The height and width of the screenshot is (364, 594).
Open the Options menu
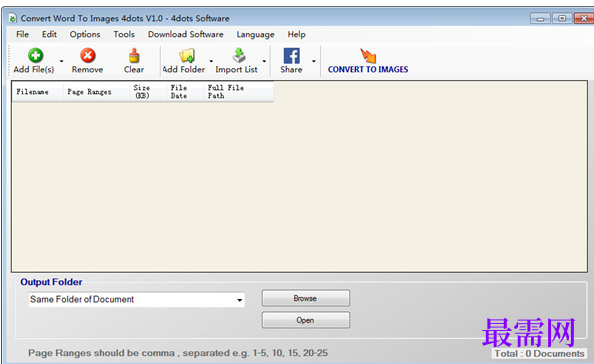pyautogui.click(x=85, y=34)
